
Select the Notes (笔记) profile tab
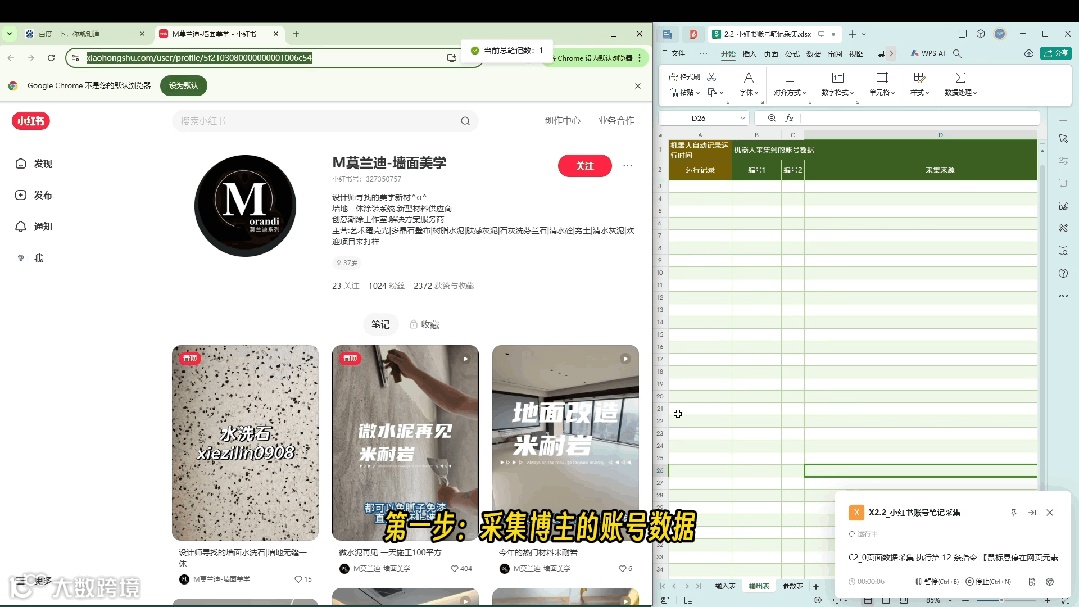click(381, 324)
